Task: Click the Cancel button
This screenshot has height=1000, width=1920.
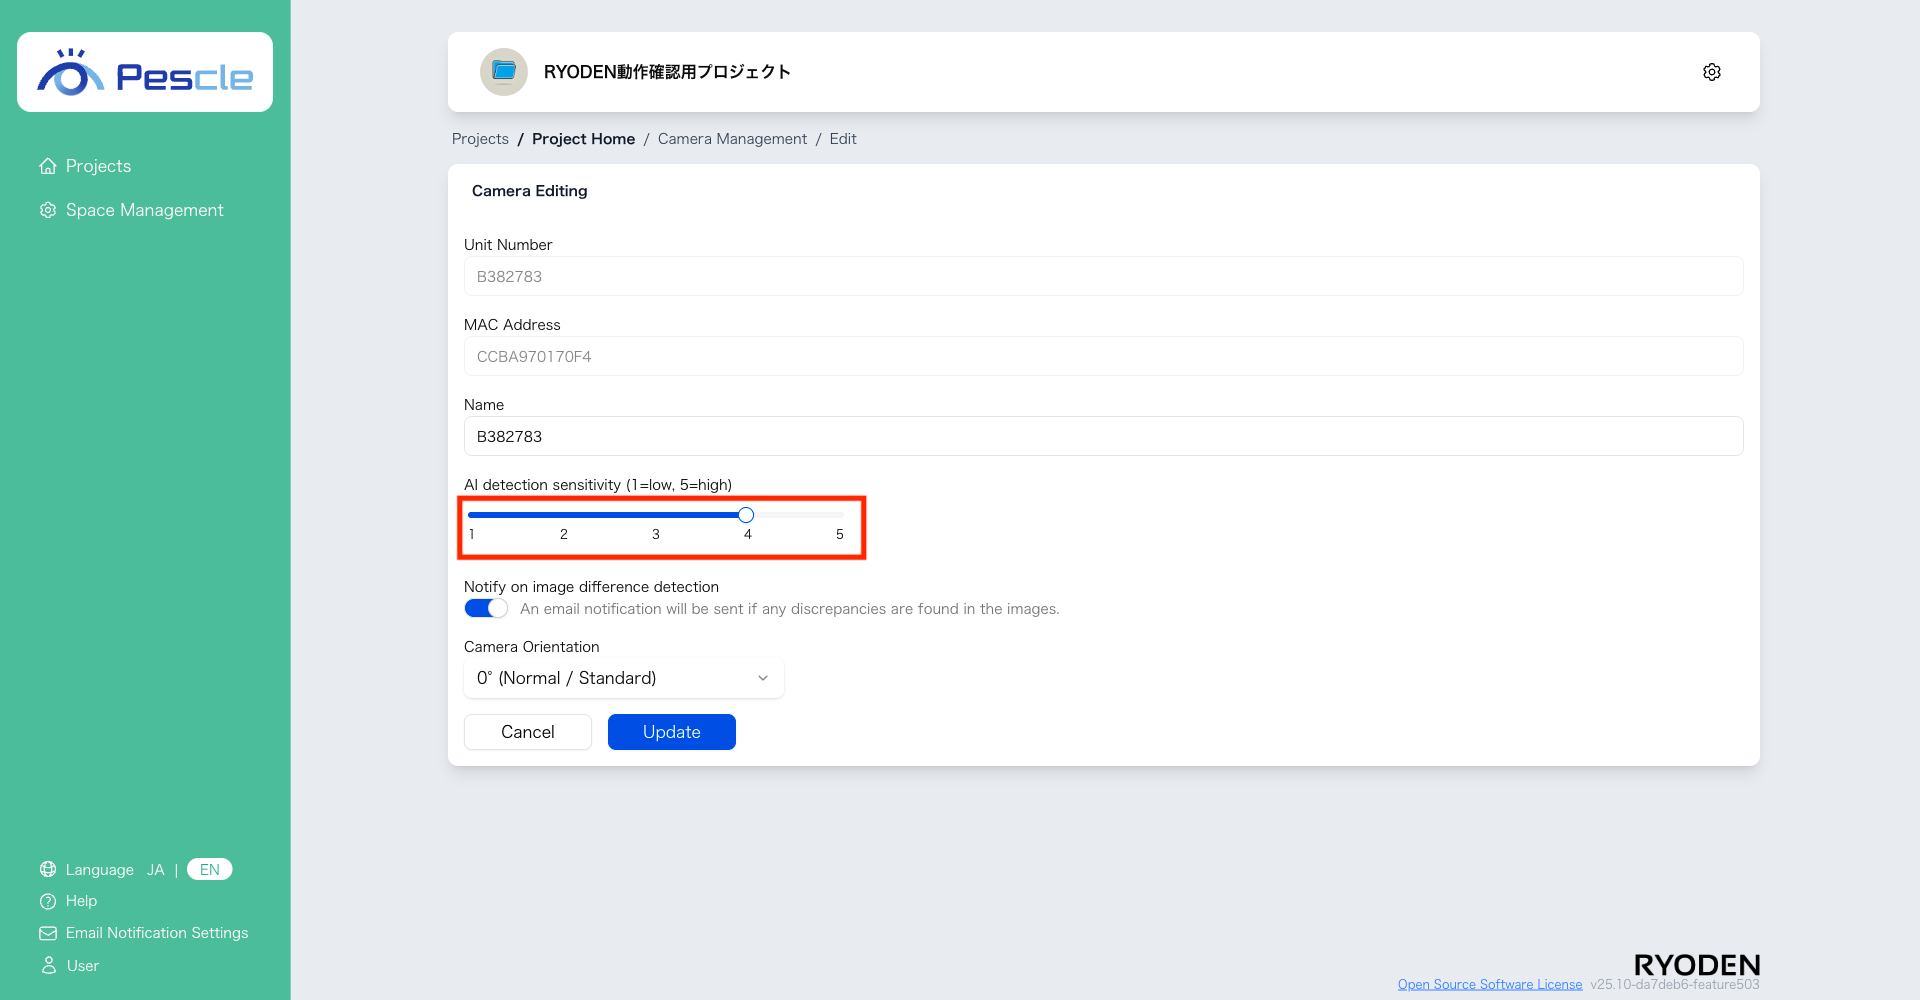Action: coord(527,732)
